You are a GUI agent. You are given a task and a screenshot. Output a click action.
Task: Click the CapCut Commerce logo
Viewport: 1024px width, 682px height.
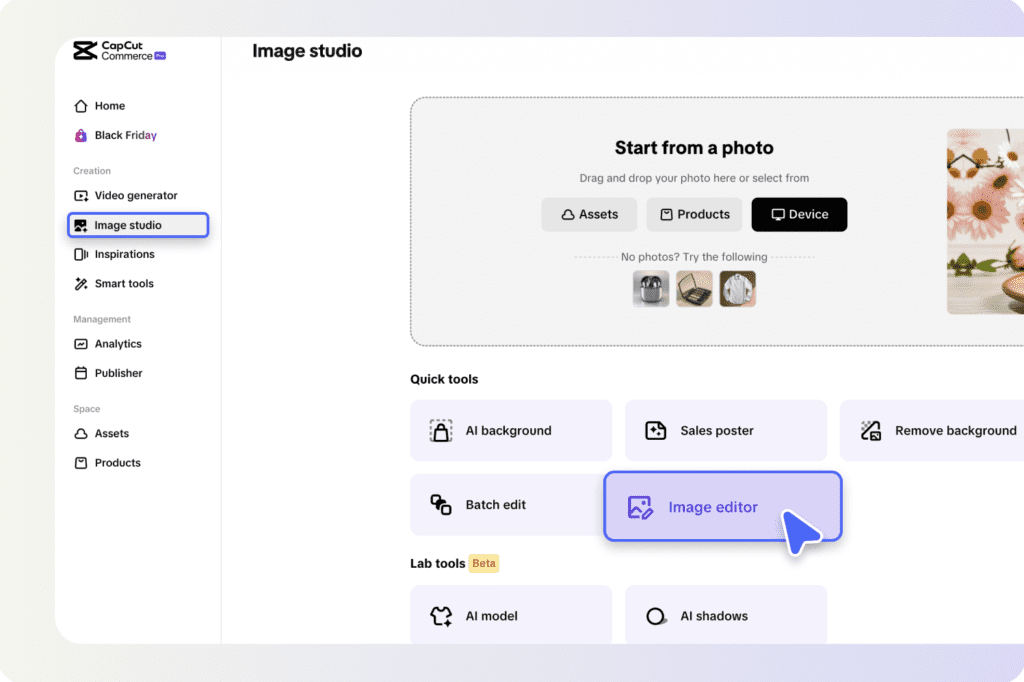(120, 51)
